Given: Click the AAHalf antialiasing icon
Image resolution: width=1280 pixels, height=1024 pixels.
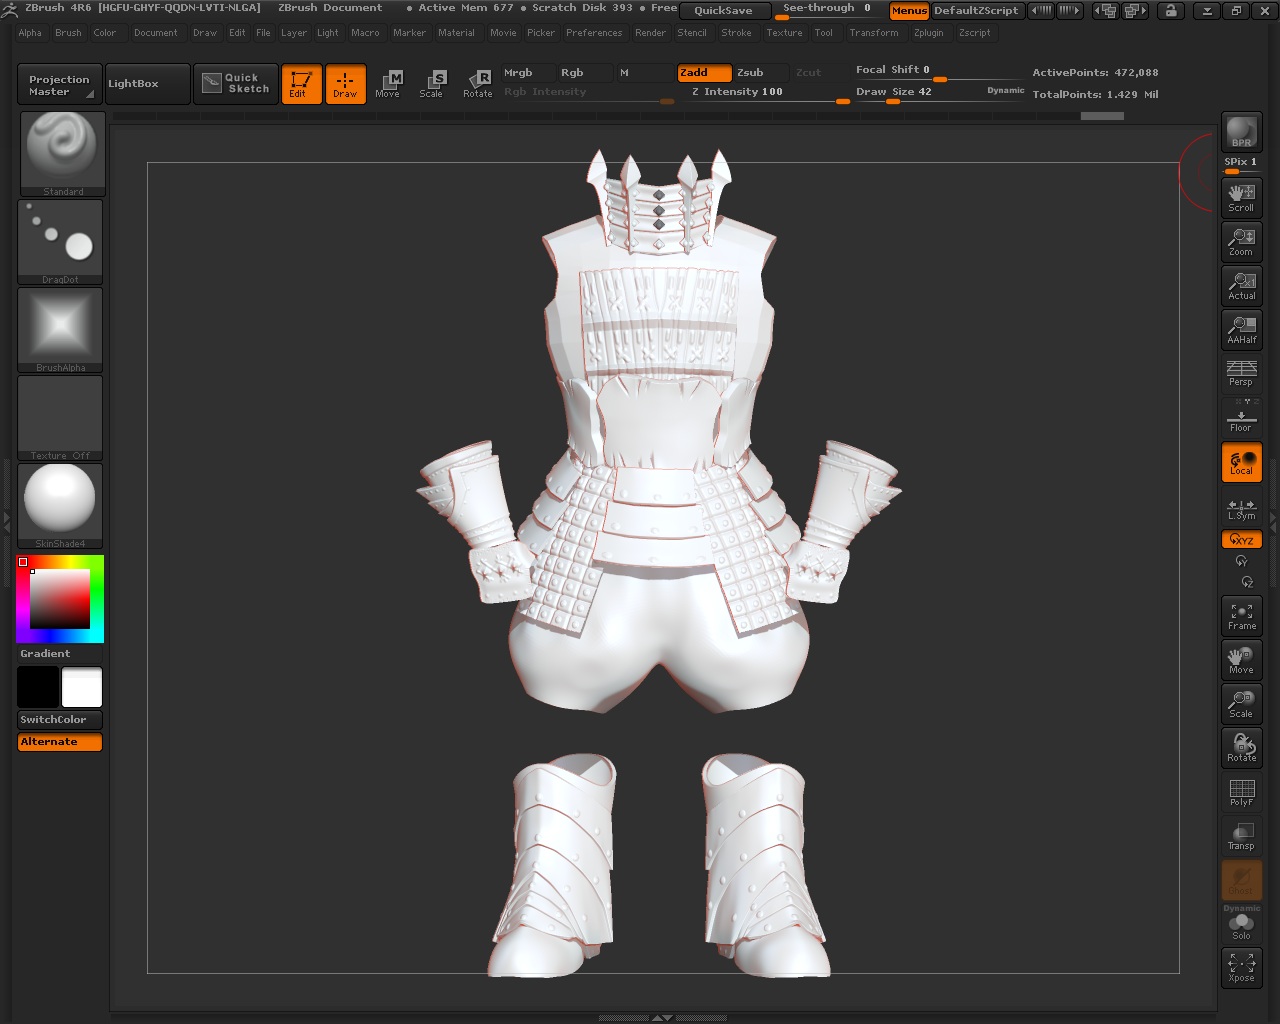Looking at the screenshot, I should (1241, 330).
